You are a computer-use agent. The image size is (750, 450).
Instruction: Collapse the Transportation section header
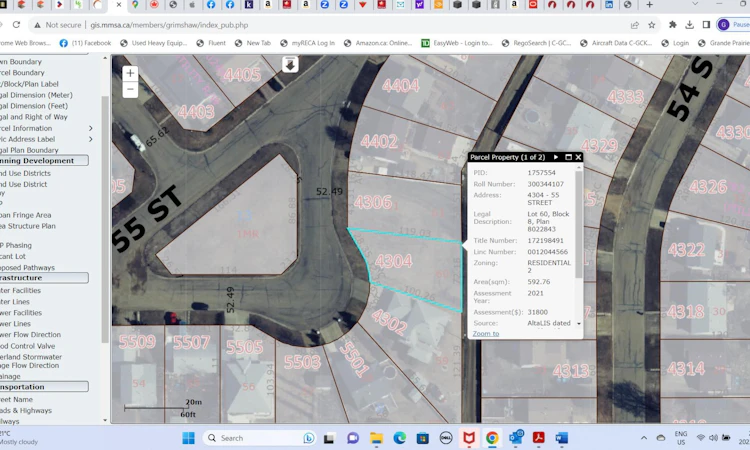(44, 386)
